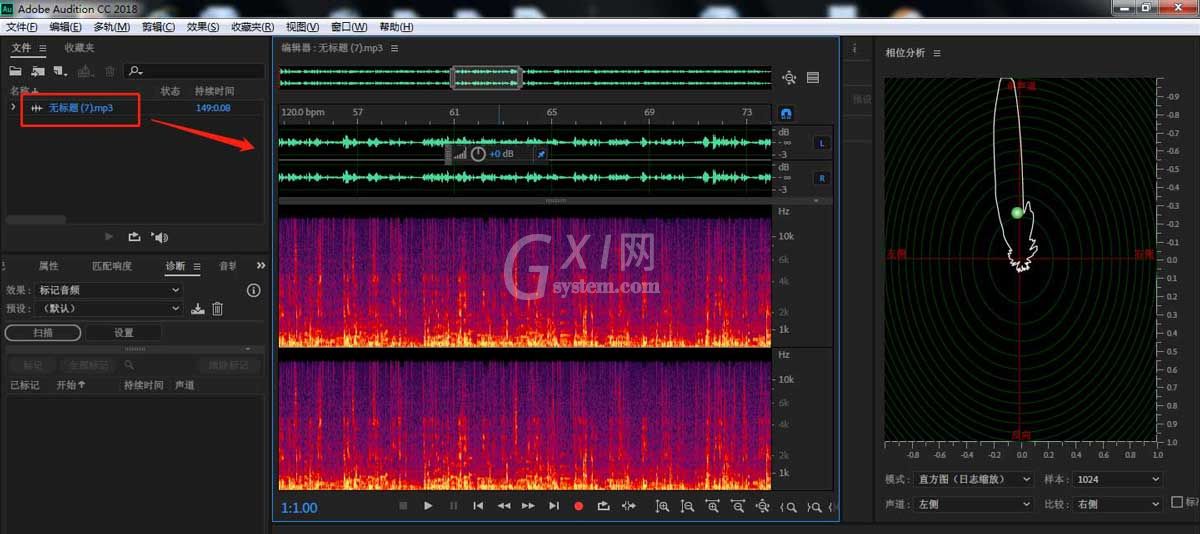
Task: Open the editor panel menu next to 无标题 (7).mp3
Action: (x=395, y=48)
